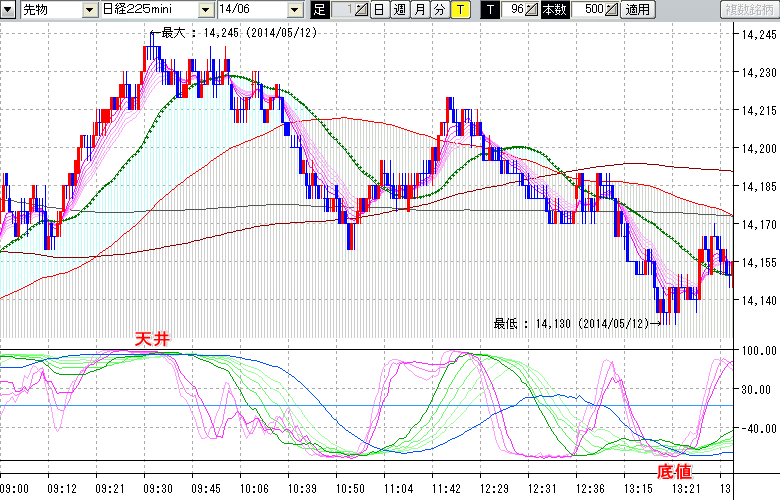Screen dimensions: 780x500
Task: Click the spinner beside the 96 tick value
Action: click(532, 10)
